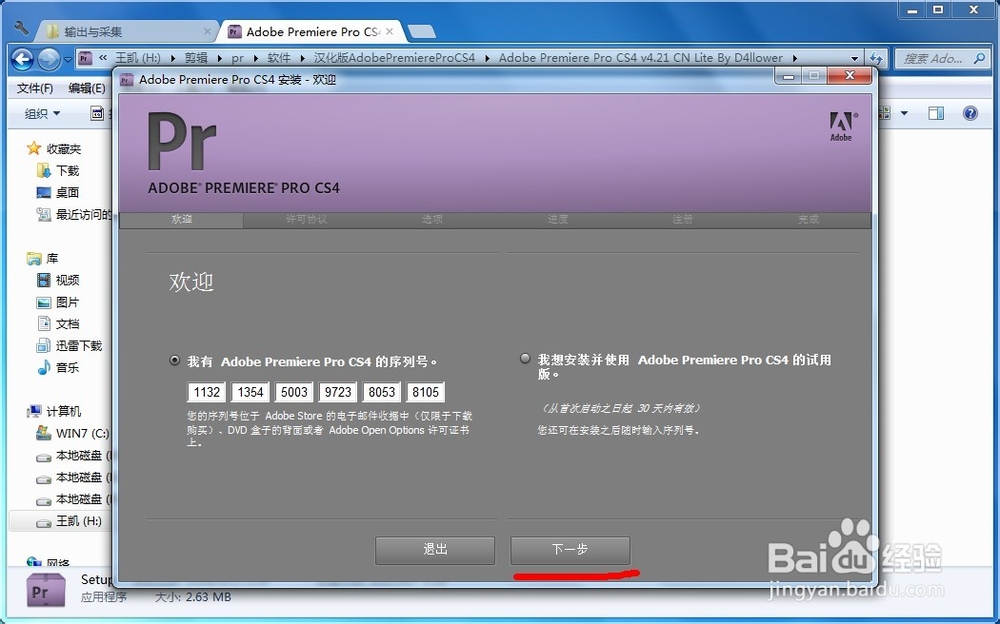Select the 'I have a serial number' radio option
The height and width of the screenshot is (624, 1000).
click(175, 360)
